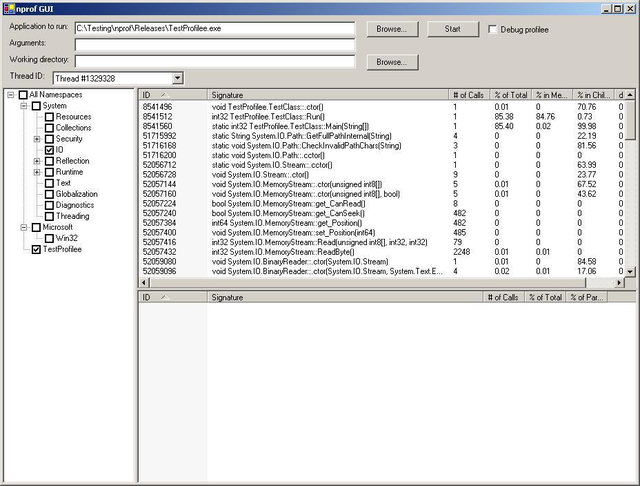Sort upper list by % in Children column
This screenshot has width=640, height=486.
(593, 95)
